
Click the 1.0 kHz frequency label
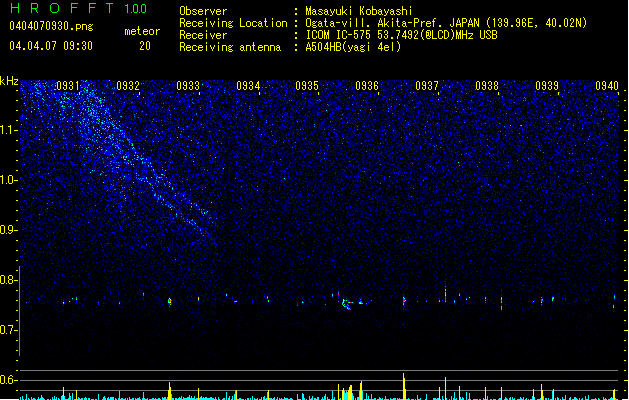point(8,180)
